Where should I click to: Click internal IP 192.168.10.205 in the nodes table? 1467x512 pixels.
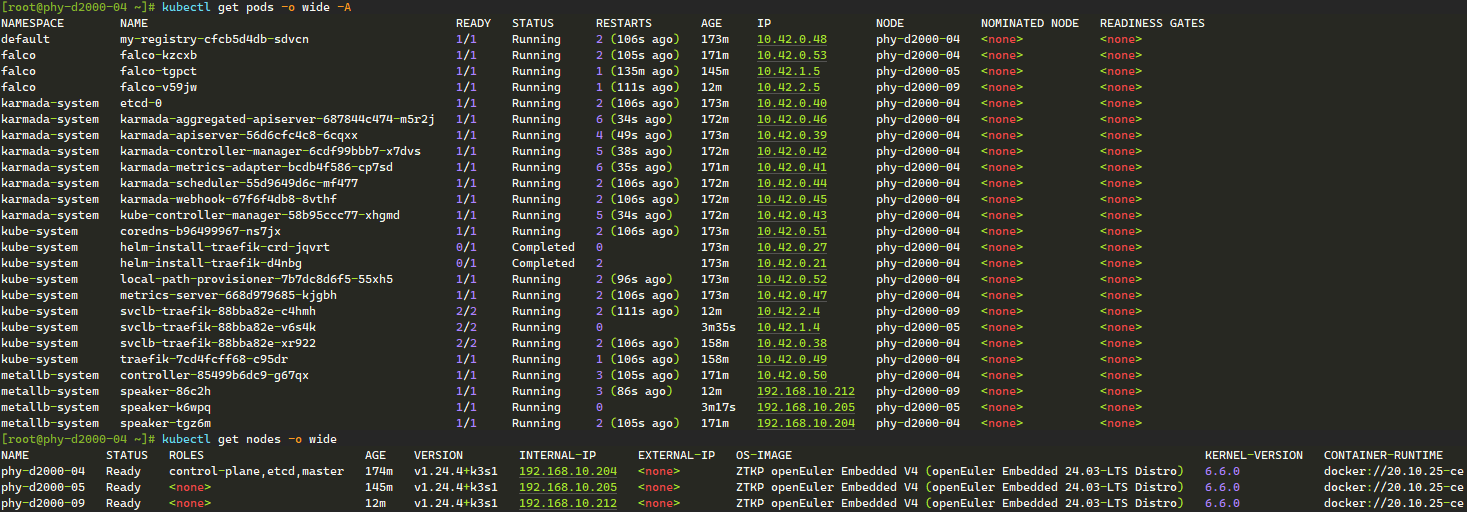pyautogui.click(x=568, y=487)
